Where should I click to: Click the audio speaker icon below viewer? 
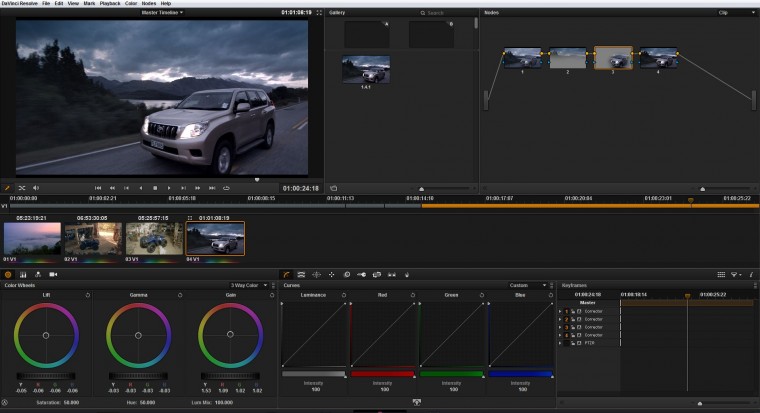click(x=37, y=188)
